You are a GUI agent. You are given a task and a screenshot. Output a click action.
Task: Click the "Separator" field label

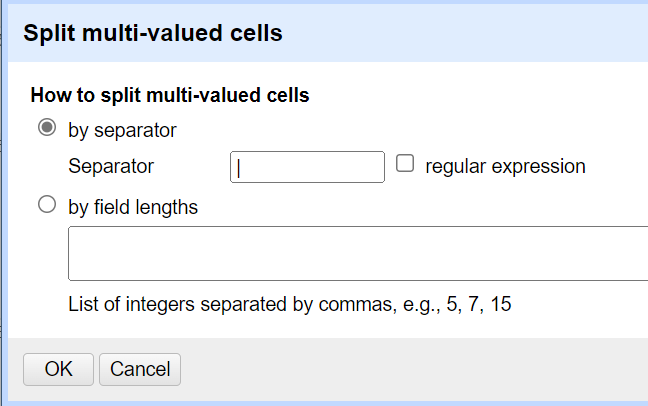111,166
